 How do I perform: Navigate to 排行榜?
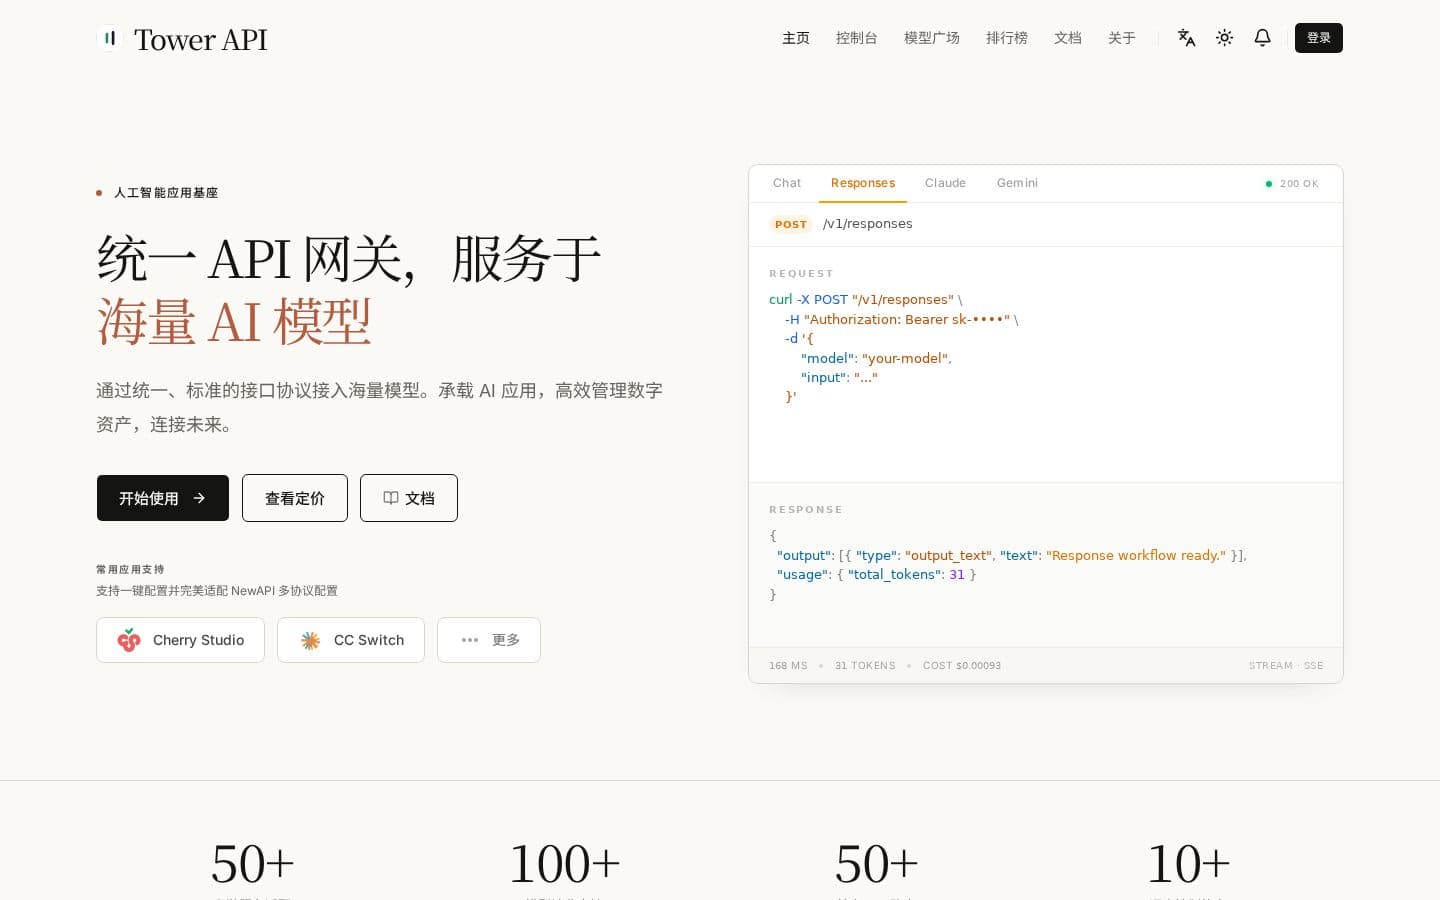click(1007, 38)
